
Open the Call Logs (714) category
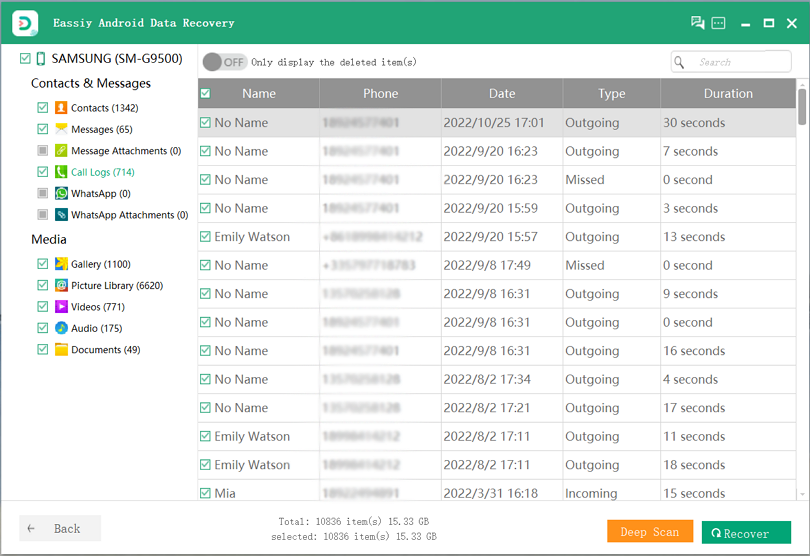103,172
